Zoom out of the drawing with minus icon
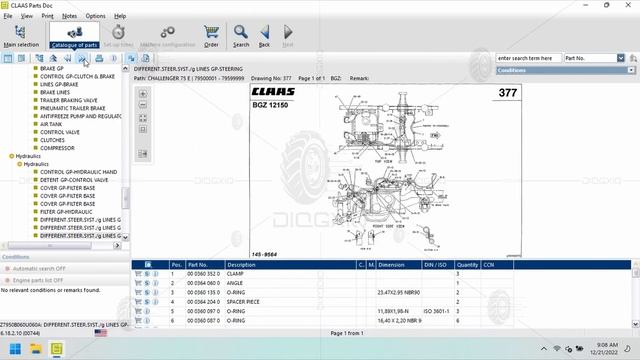The image size is (640, 360). click(143, 105)
